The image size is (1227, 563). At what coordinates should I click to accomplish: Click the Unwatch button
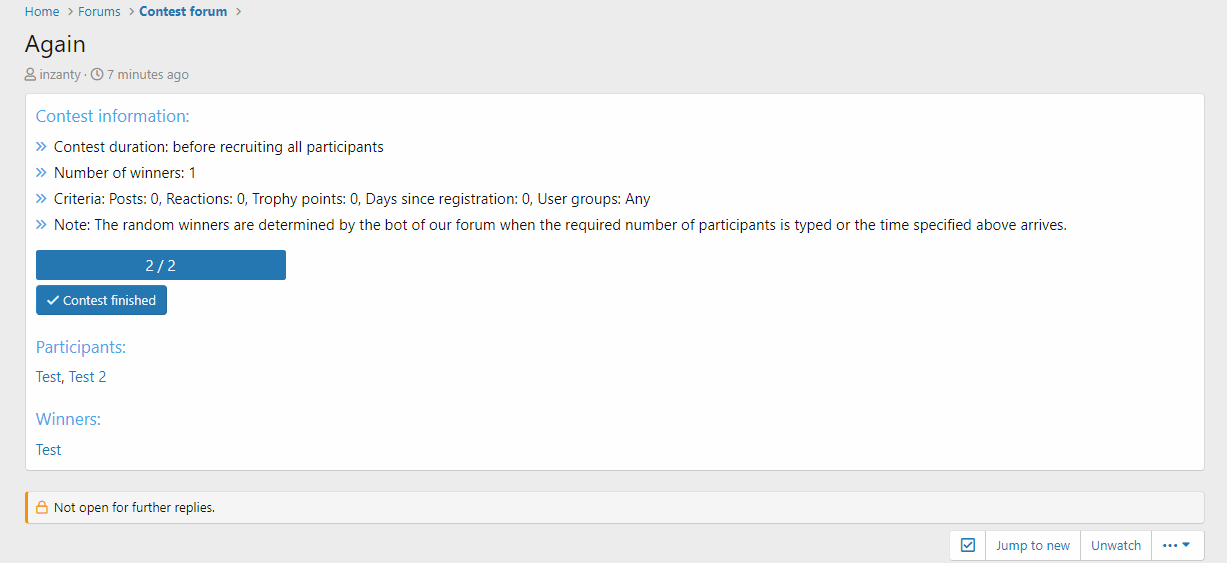(1115, 545)
